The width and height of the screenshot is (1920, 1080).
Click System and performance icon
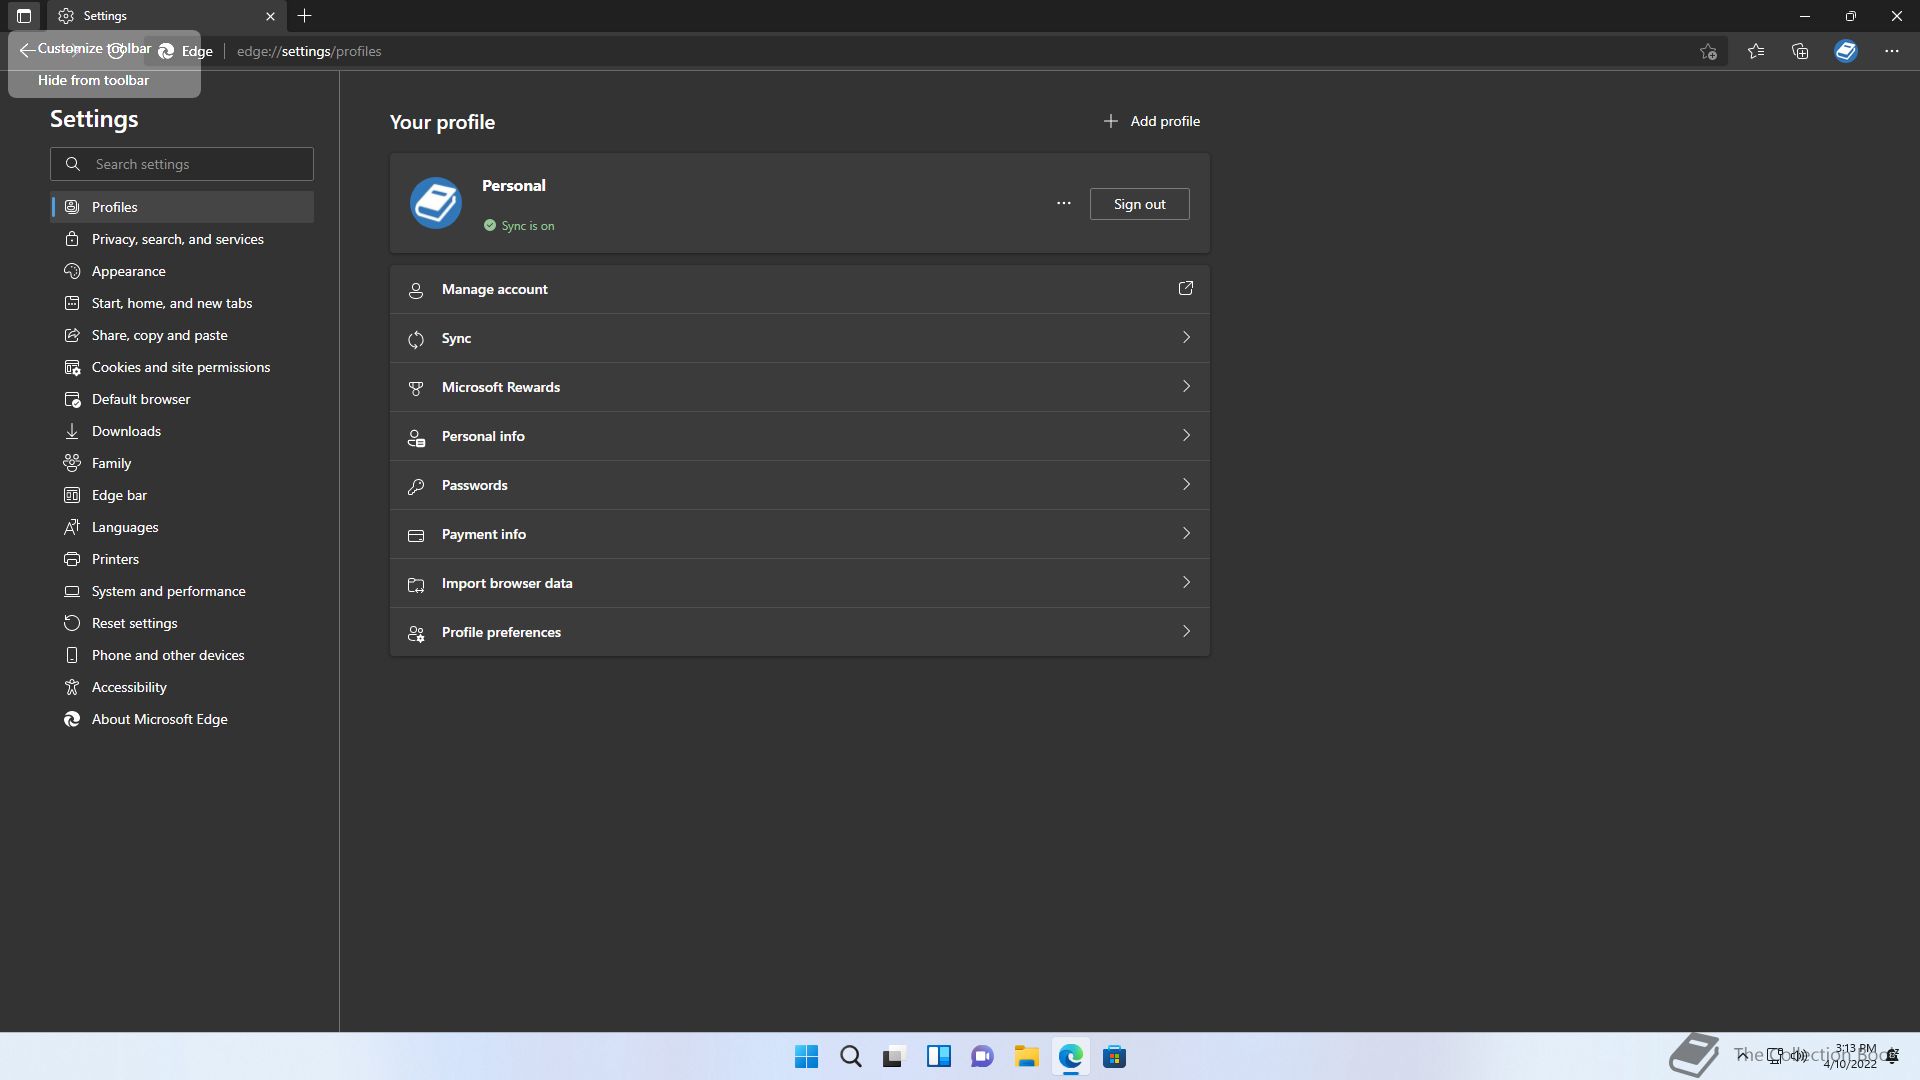pos(72,591)
